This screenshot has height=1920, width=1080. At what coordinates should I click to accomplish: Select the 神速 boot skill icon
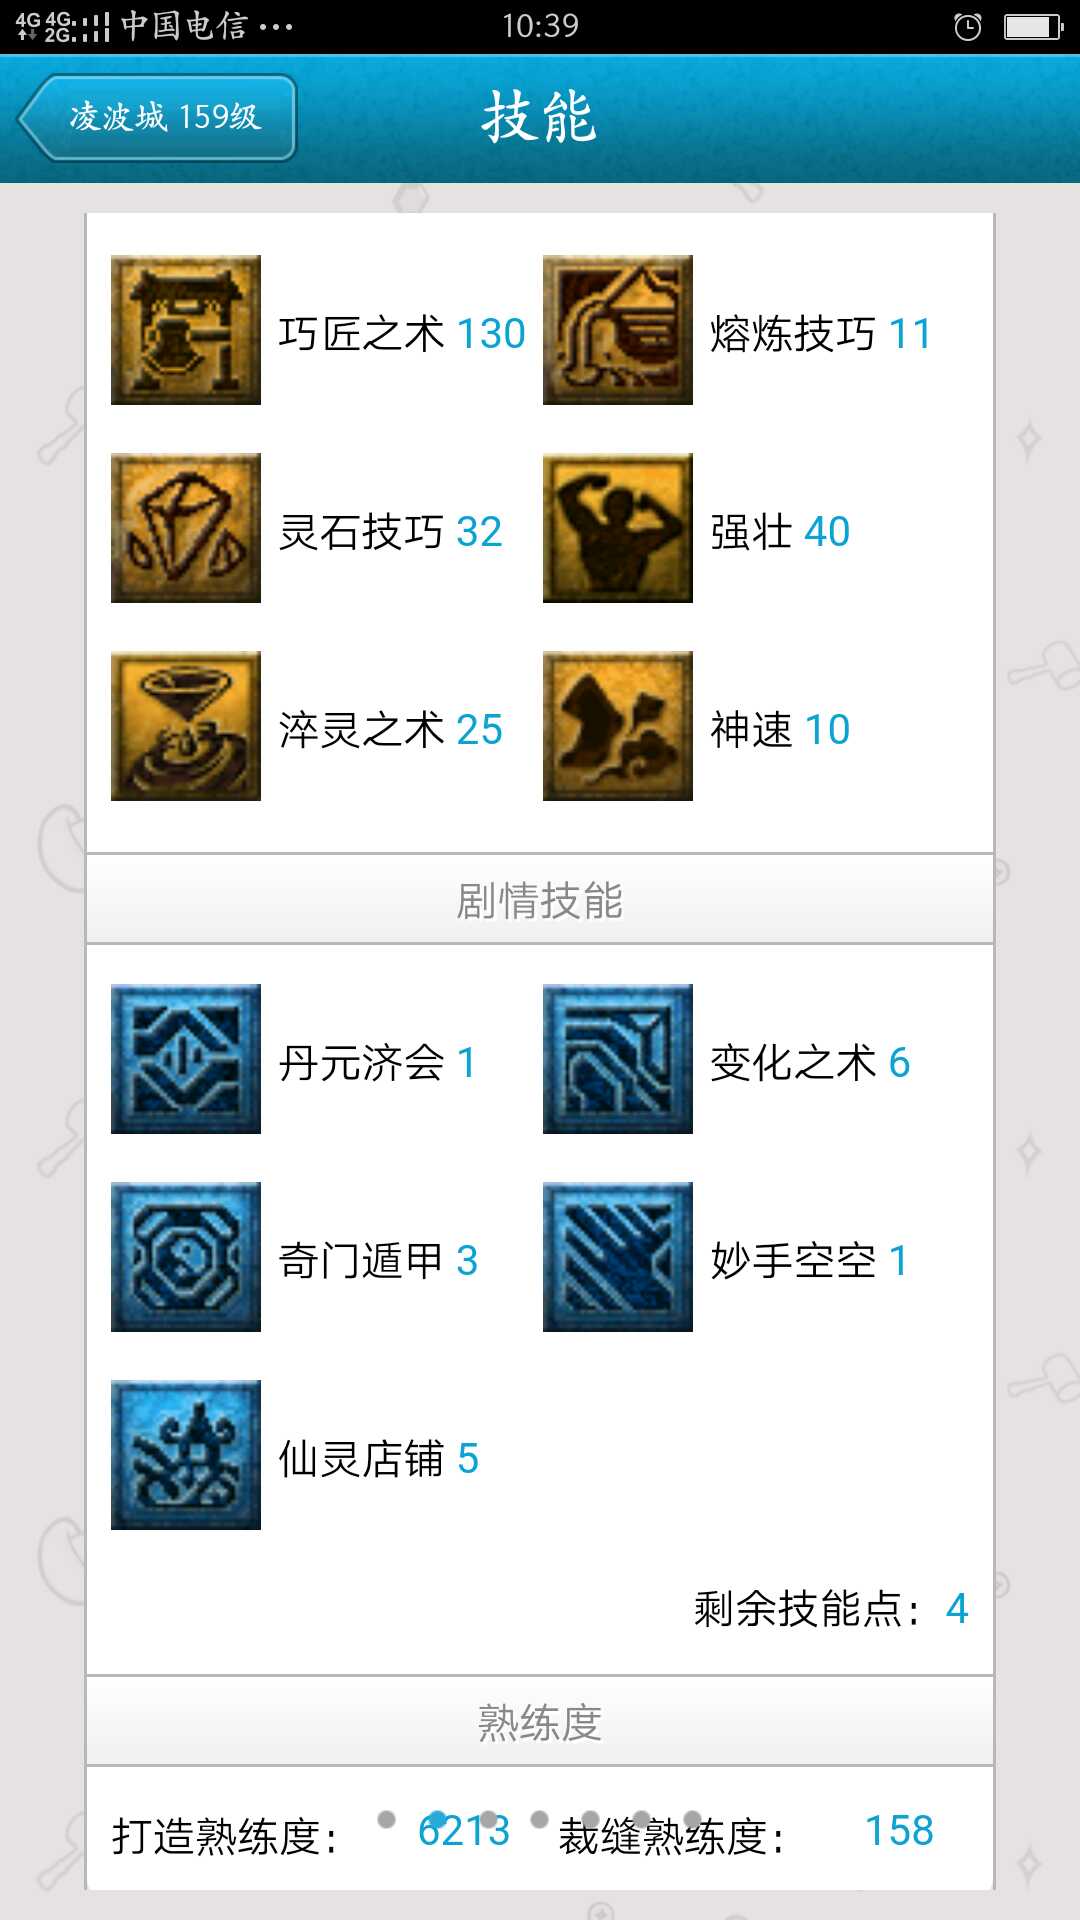coord(618,726)
